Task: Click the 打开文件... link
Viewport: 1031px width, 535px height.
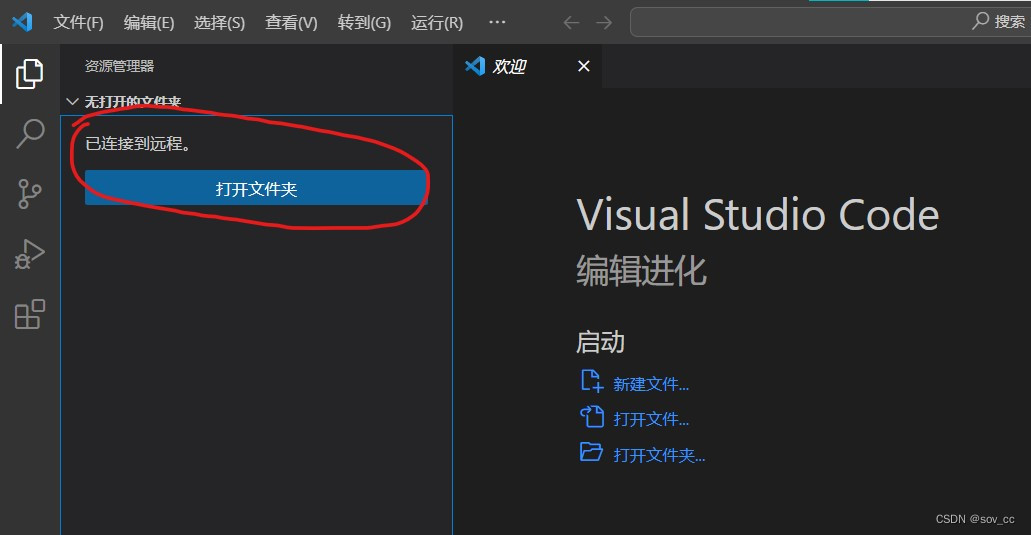Action: coord(651,419)
